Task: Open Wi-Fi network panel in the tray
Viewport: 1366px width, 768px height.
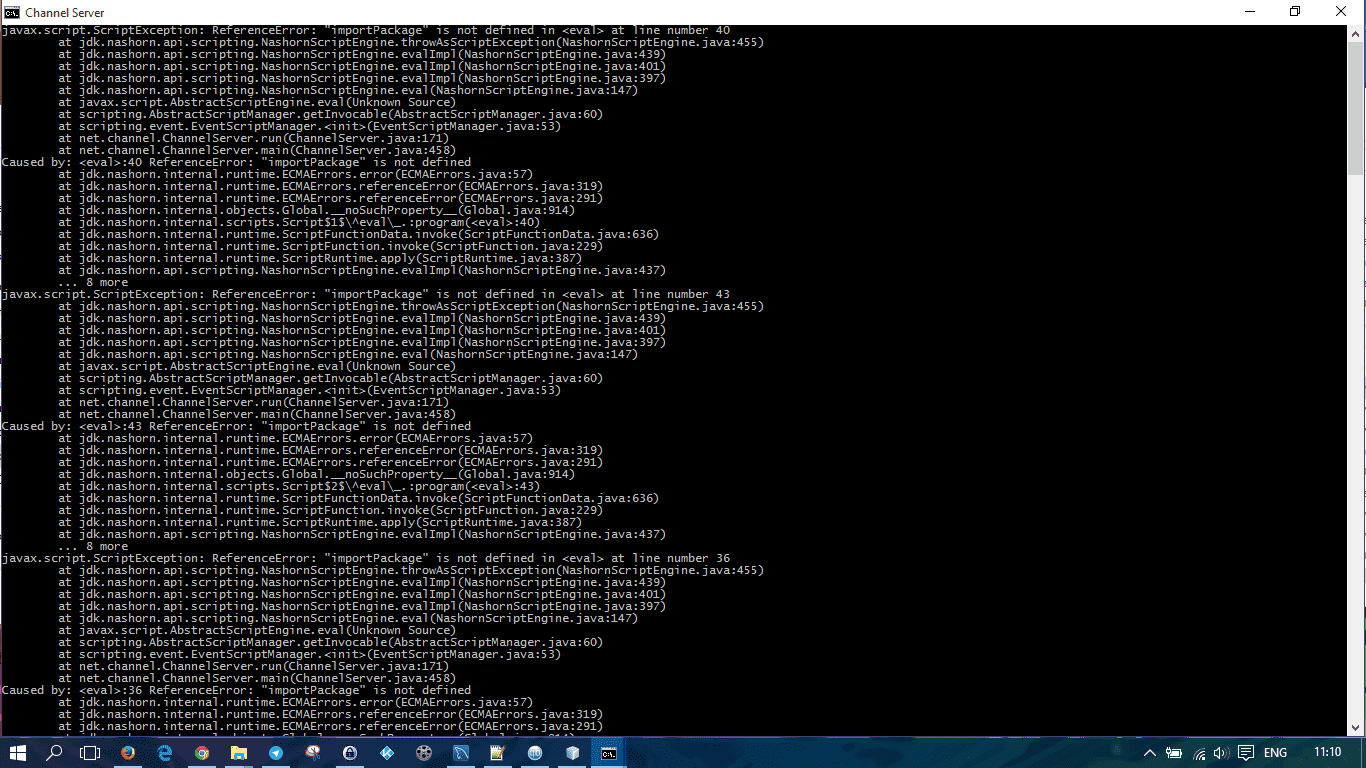Action: pyautogui.click(x=1199, y=752)
